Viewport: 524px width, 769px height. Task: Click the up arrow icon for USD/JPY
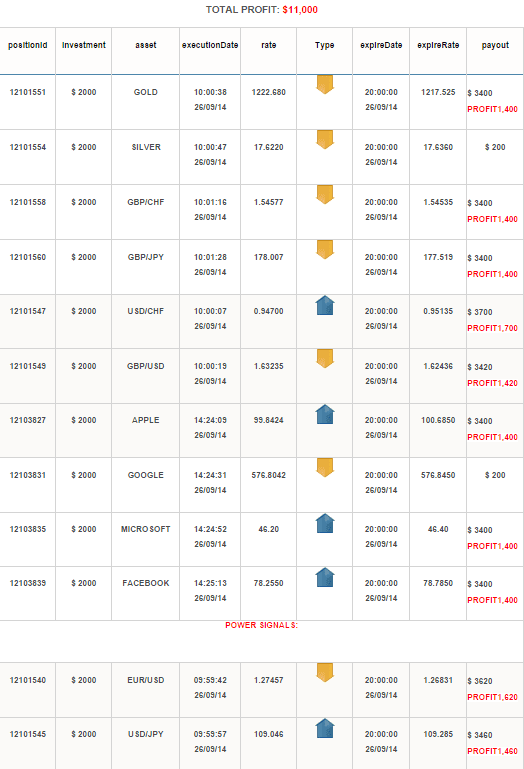pos(325,728)
